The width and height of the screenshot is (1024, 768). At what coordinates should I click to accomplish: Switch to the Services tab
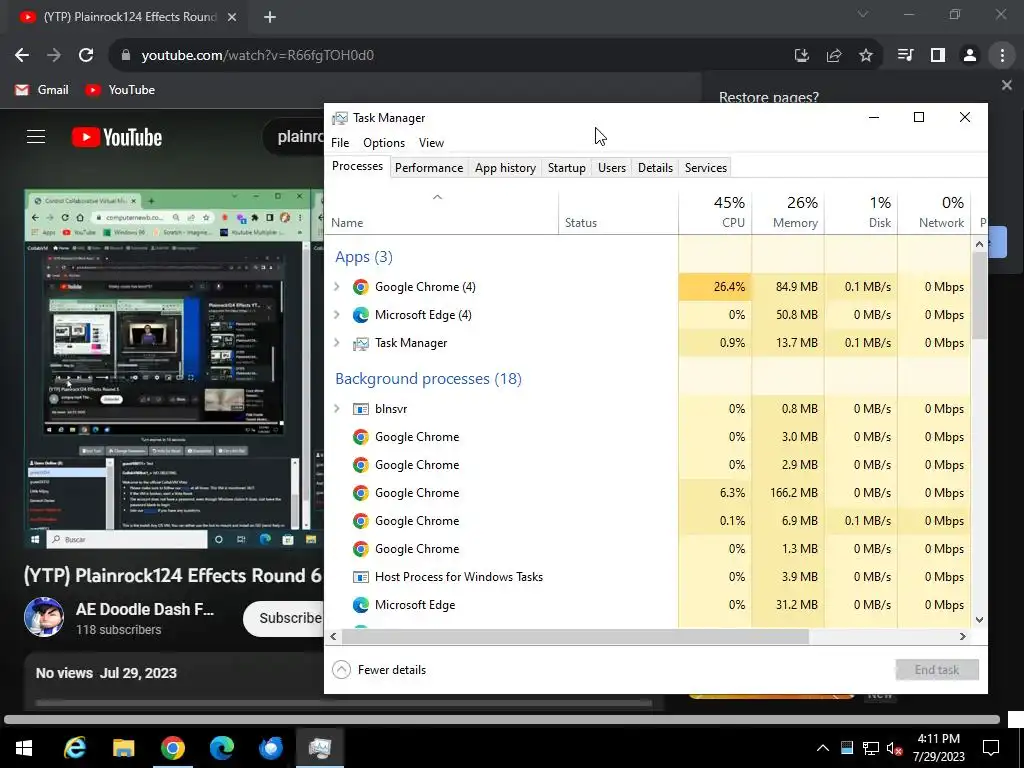coord(706,168)
